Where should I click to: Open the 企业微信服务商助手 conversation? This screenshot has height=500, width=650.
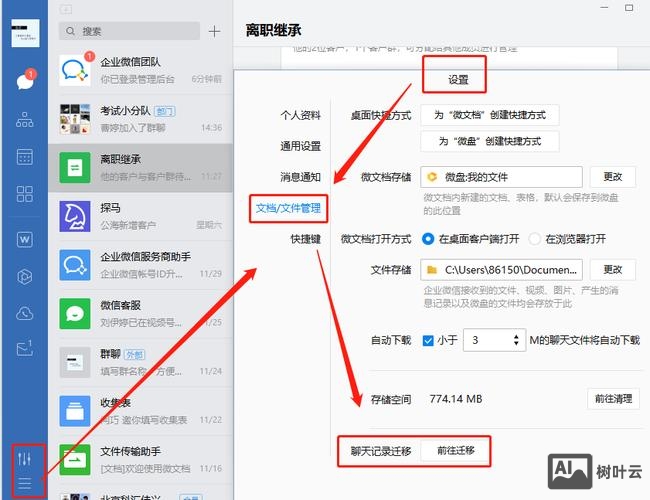pyautogui.click(x=141, y=265)
